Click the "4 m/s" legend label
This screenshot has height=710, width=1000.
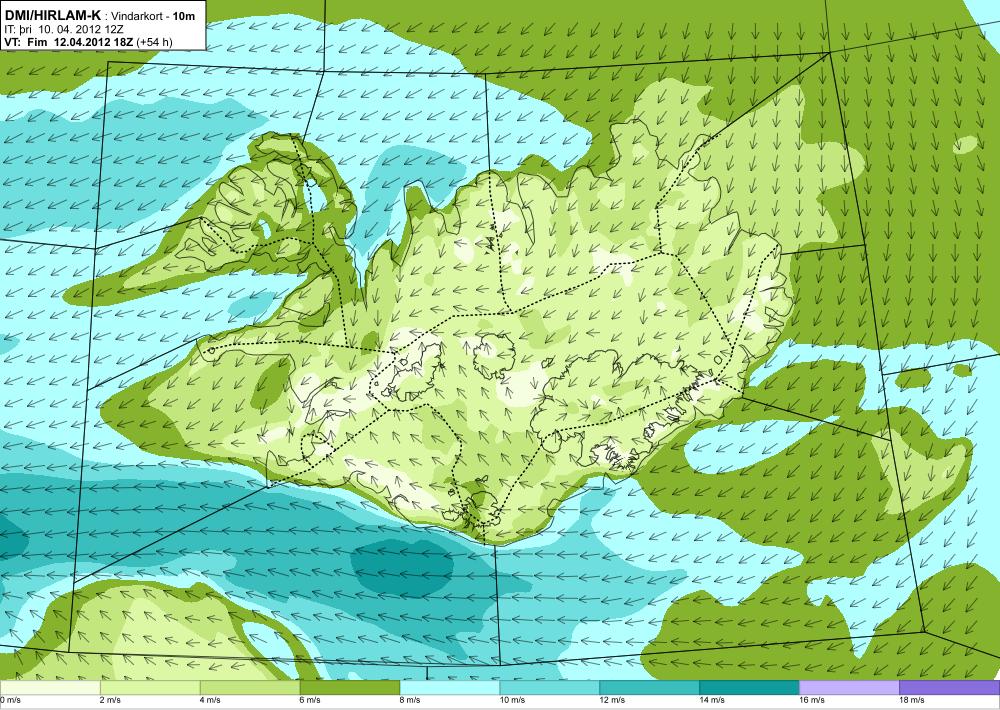210,700
